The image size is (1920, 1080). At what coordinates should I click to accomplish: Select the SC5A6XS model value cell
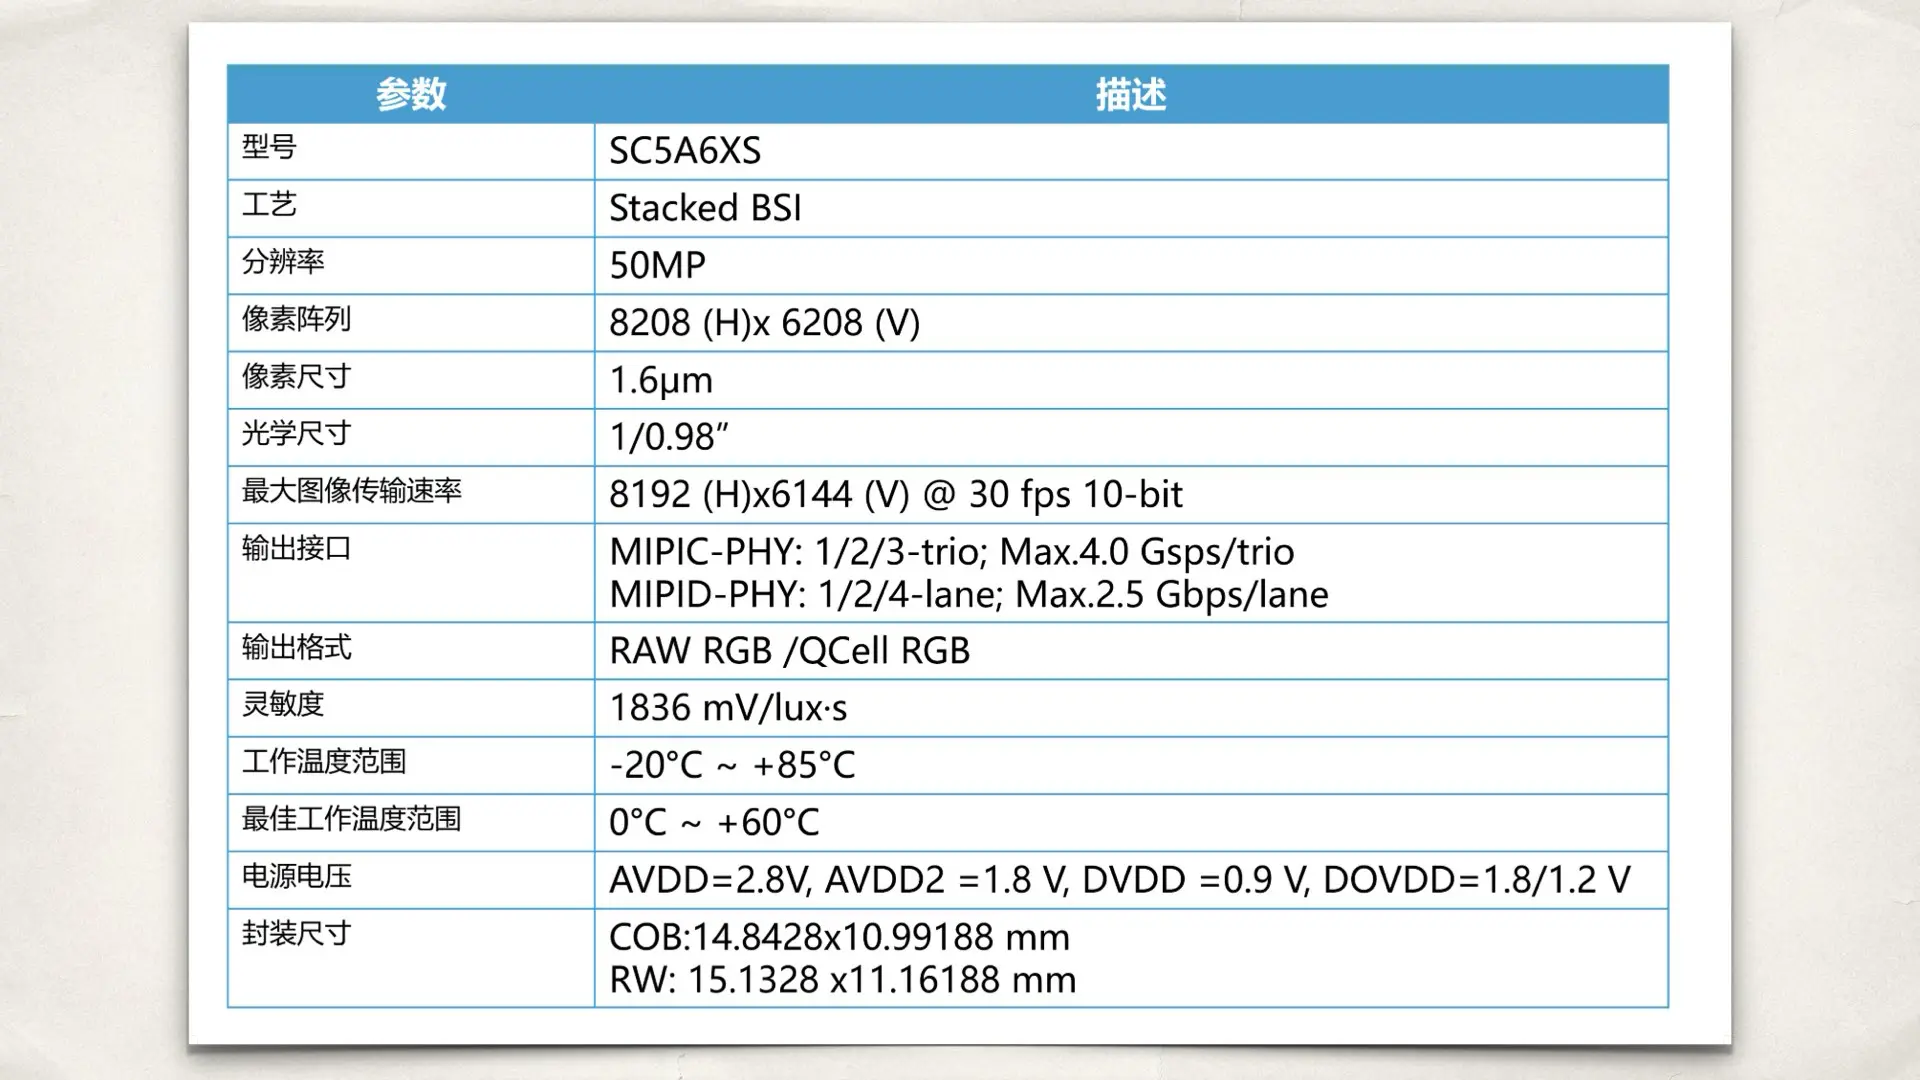tap(685, 151)
